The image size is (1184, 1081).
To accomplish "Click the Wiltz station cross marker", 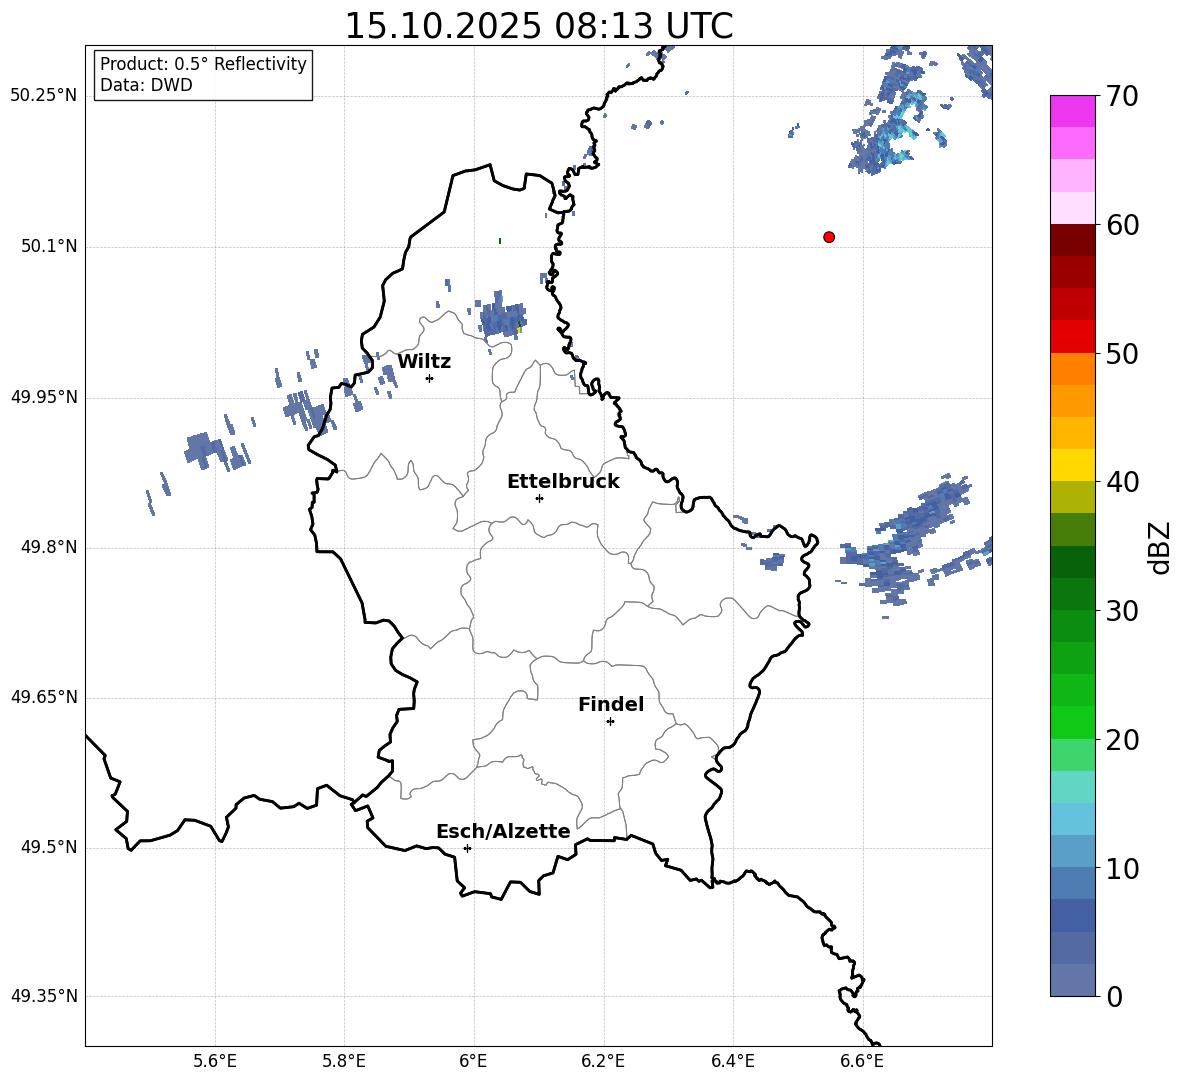I will click(430, 378).
